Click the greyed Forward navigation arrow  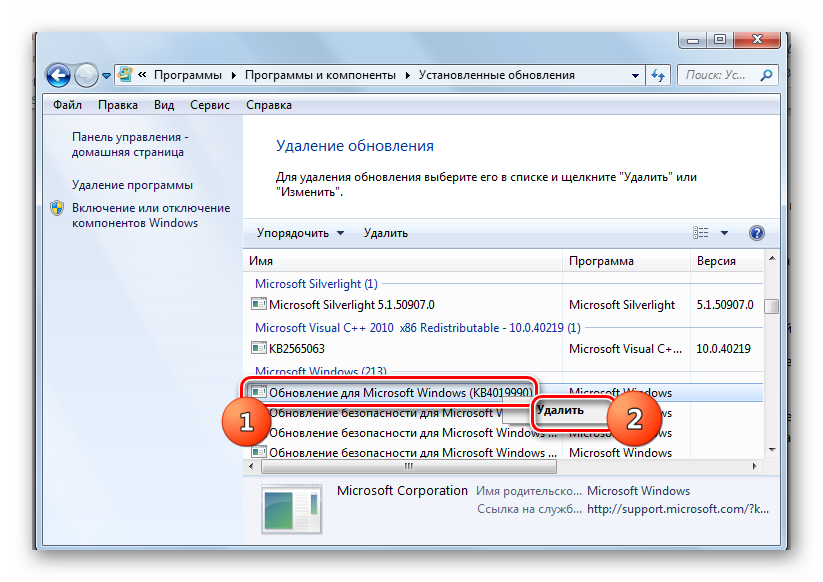pyautogui.click(x=86, y=76)
